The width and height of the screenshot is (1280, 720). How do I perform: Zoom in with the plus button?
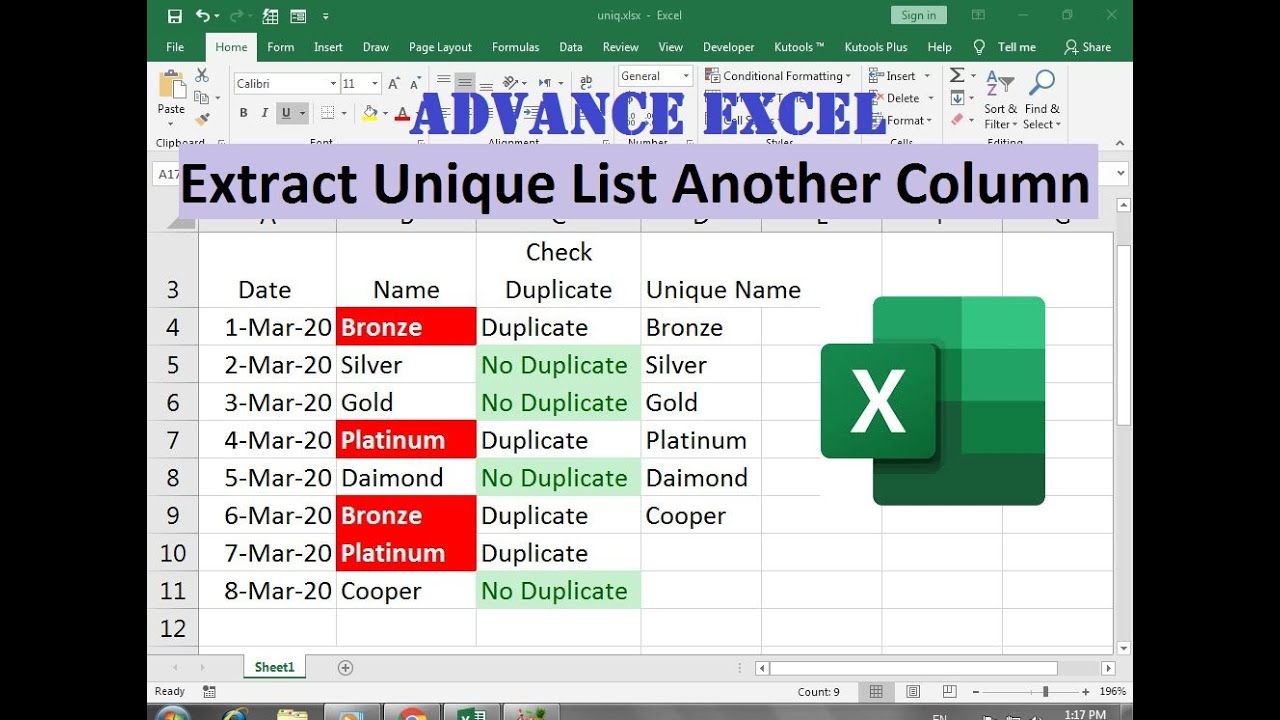[1086, 691]
